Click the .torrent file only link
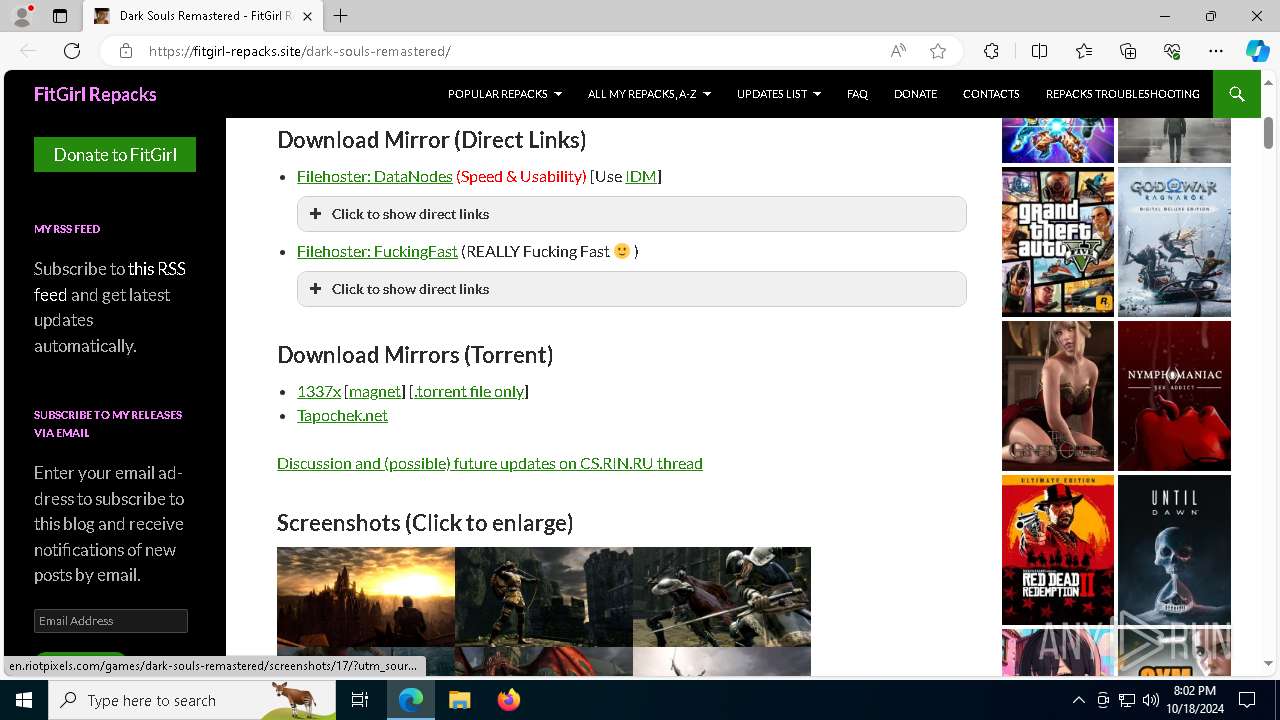1280x720 pixels. coord(469,391)
